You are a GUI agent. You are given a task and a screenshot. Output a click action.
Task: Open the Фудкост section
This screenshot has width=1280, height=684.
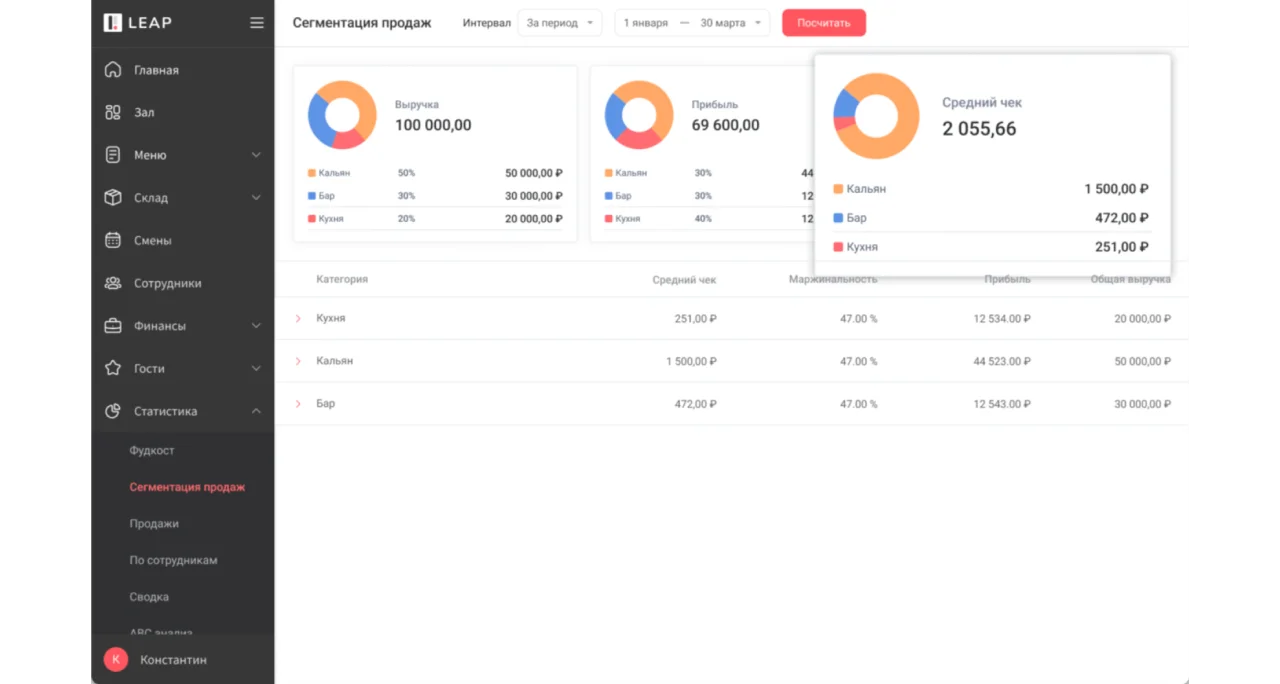point(152,450)
